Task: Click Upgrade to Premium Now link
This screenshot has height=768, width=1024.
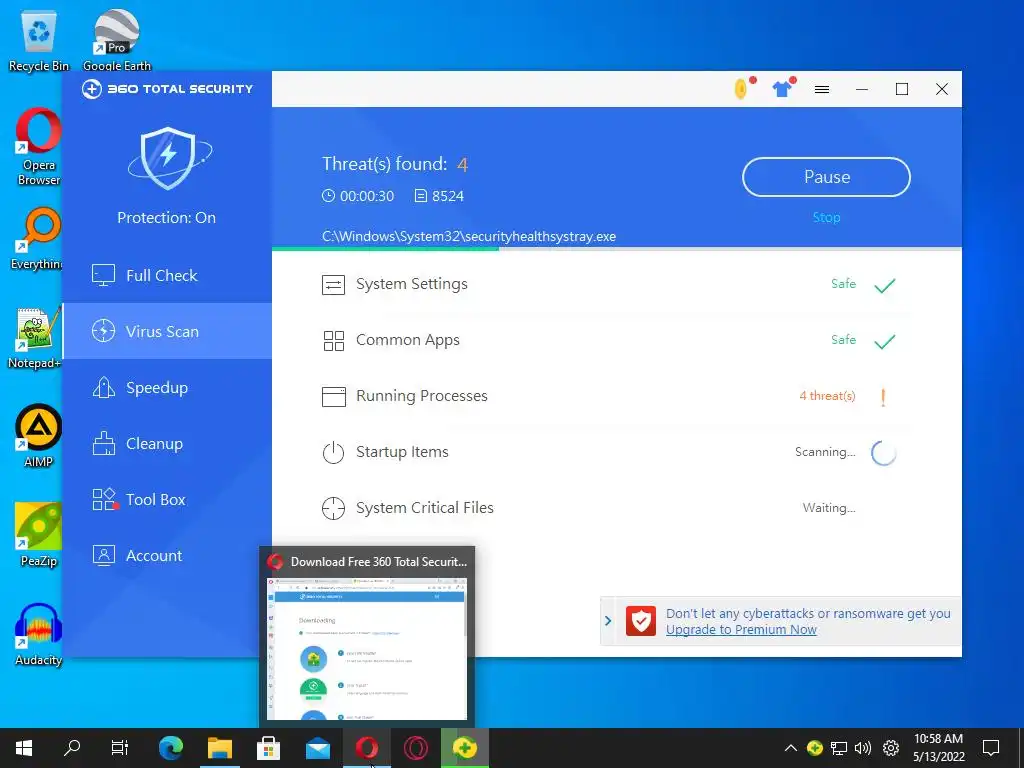Action: (741, 630)
